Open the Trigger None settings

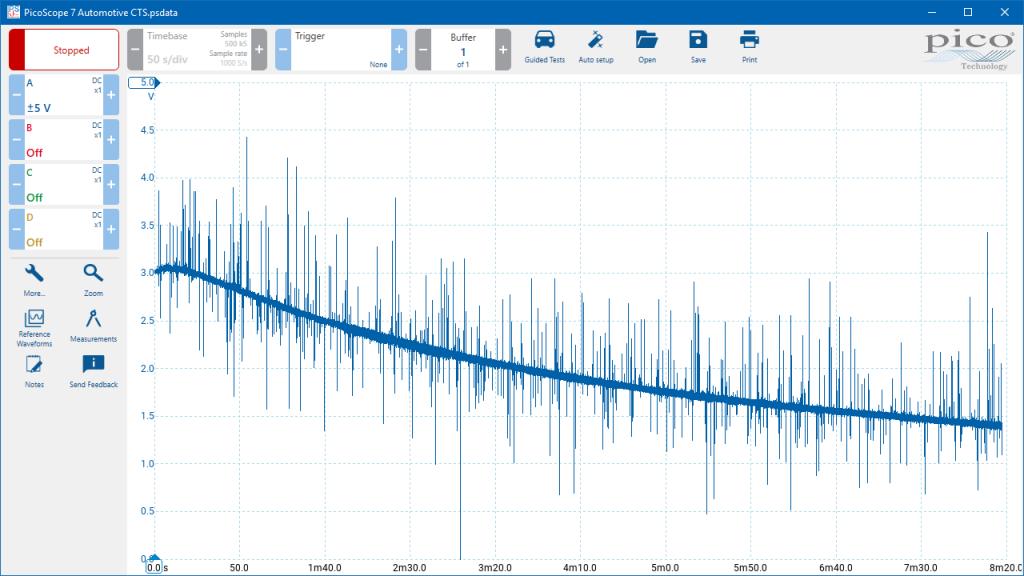tap(341, 50)
